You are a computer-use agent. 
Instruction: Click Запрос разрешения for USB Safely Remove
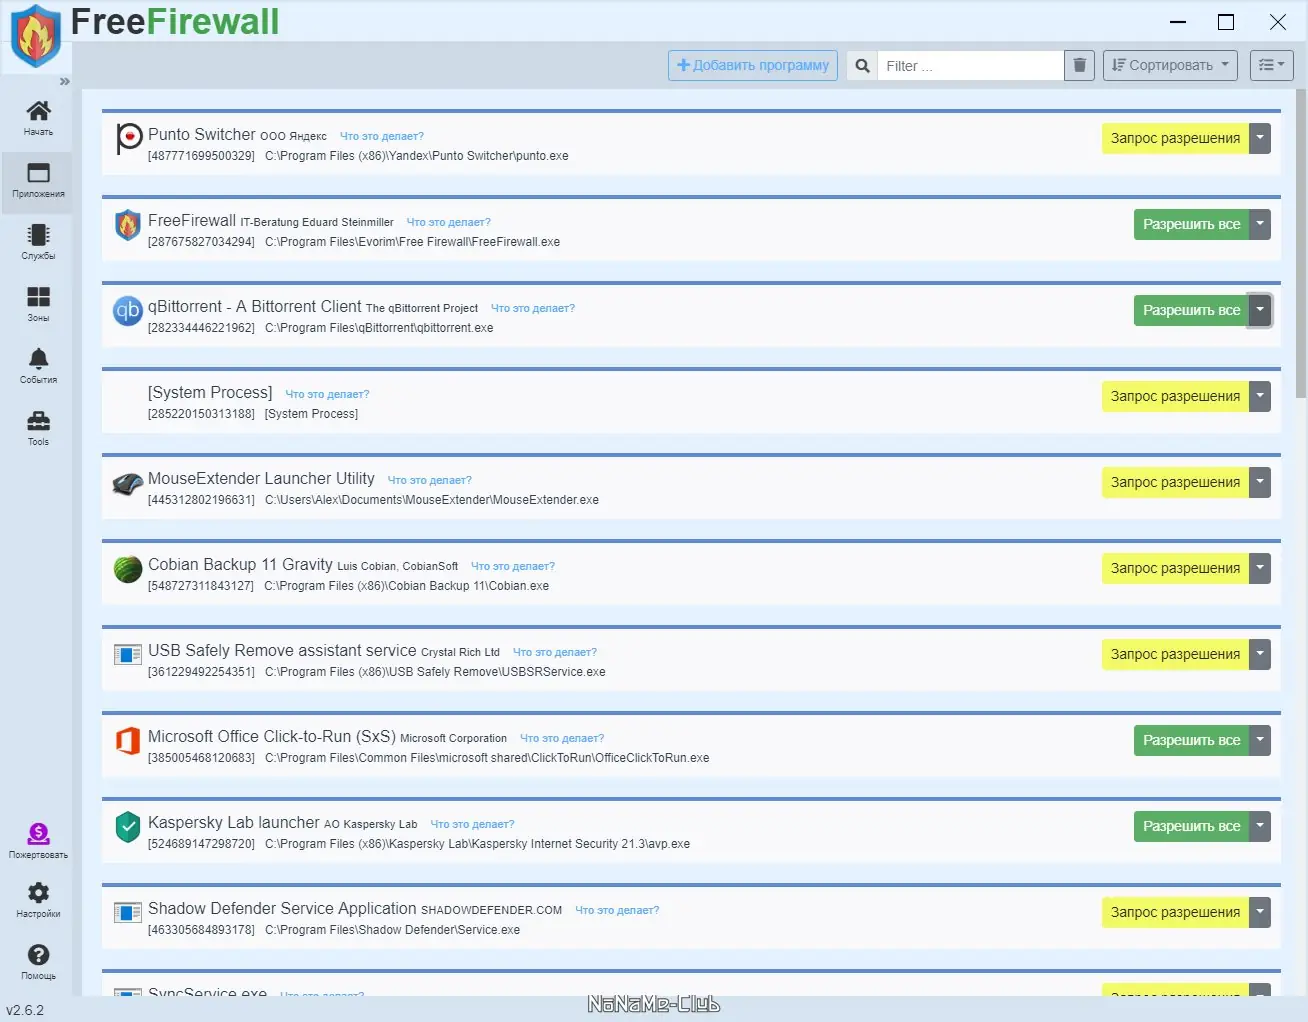tap(1175, 655)
